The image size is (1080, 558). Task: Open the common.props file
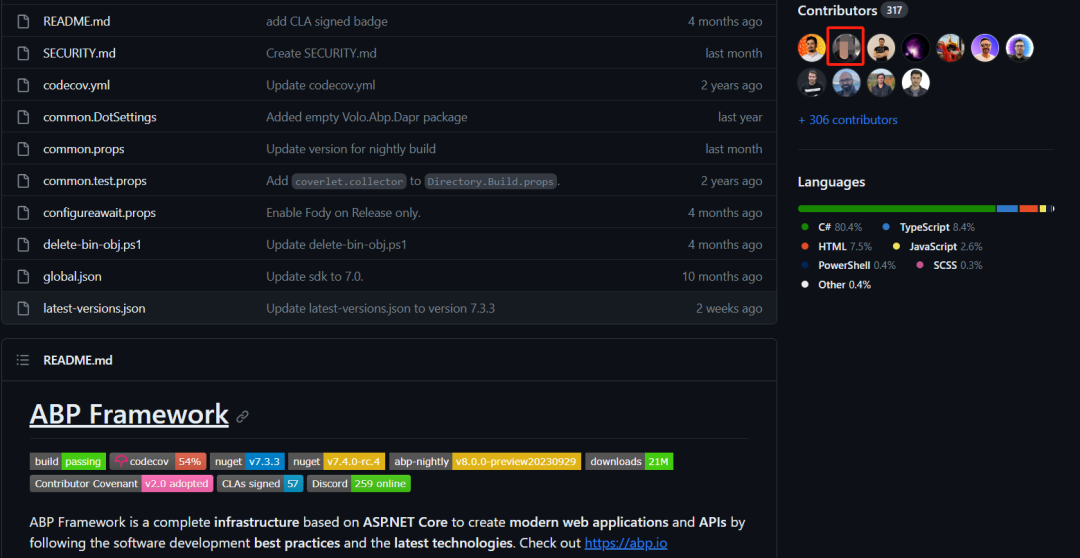[83, 149]
